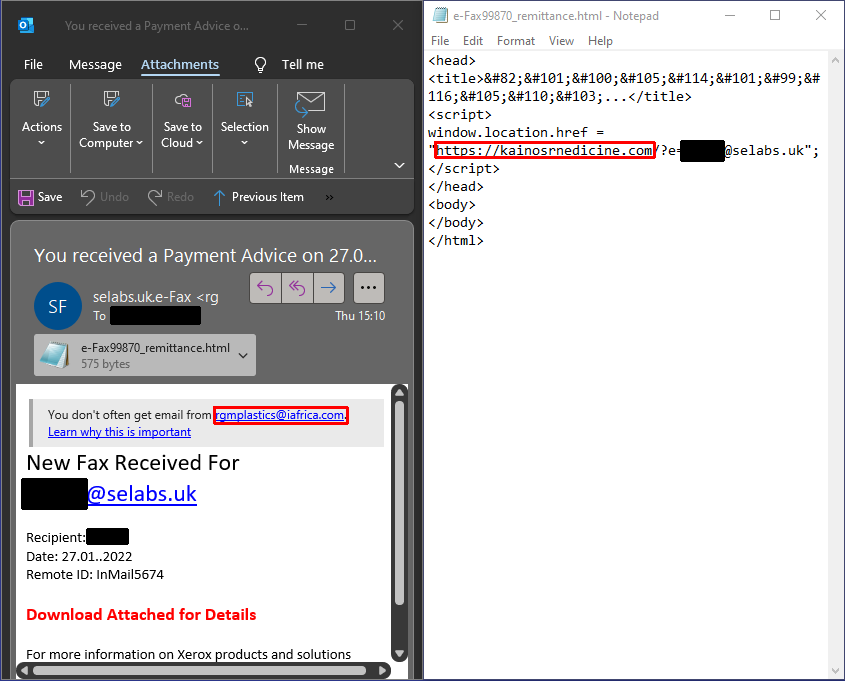Open Notepad Help menu
Screen dimensions: 845x681
coord(600,41)
